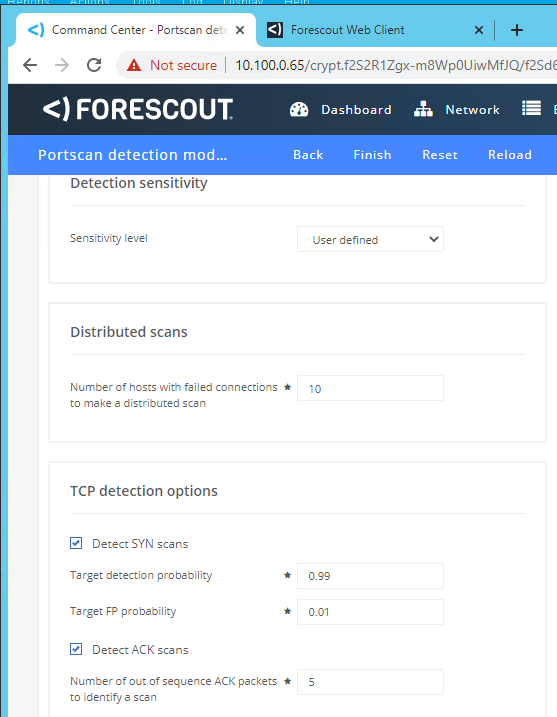The height and width of the screenshot is (717, 557).
Task: Switch to the Forescout Web Client tab
Action: 375,30
